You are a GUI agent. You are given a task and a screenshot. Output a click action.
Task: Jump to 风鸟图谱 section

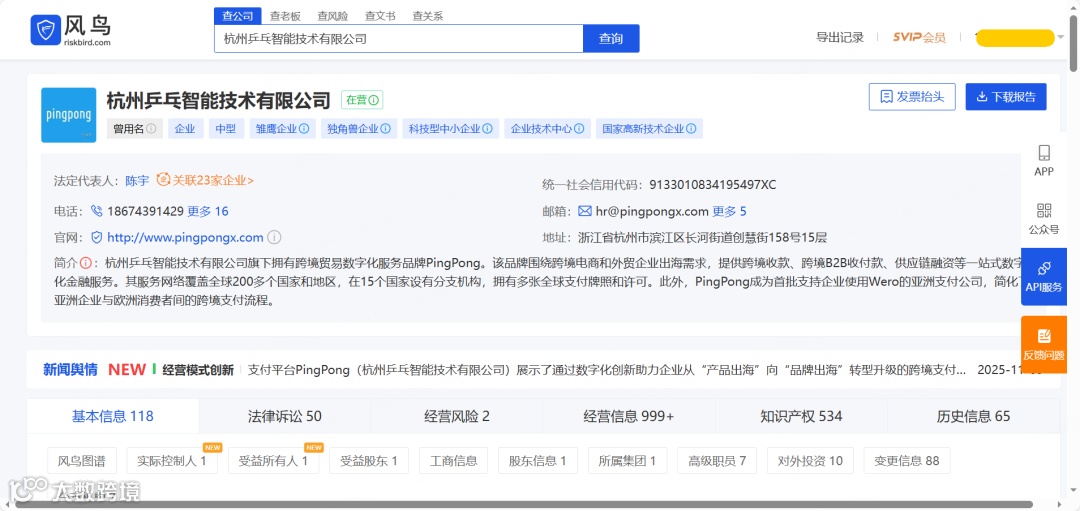(82, 461)
